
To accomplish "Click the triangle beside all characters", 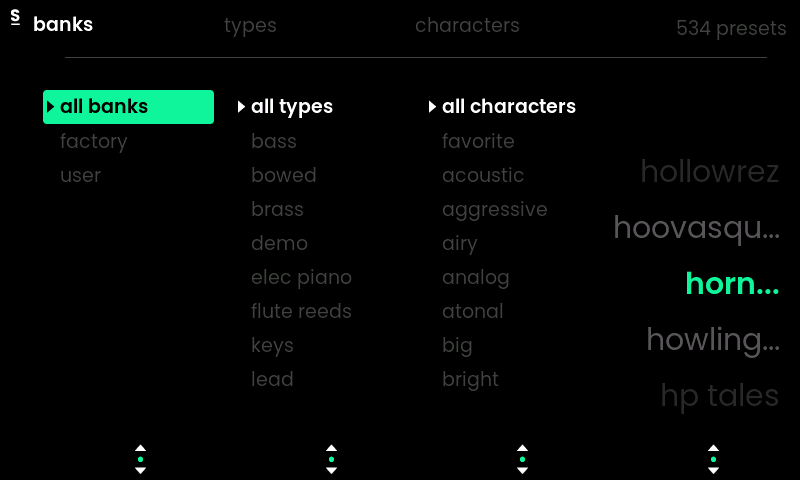I will pos(432,107).
